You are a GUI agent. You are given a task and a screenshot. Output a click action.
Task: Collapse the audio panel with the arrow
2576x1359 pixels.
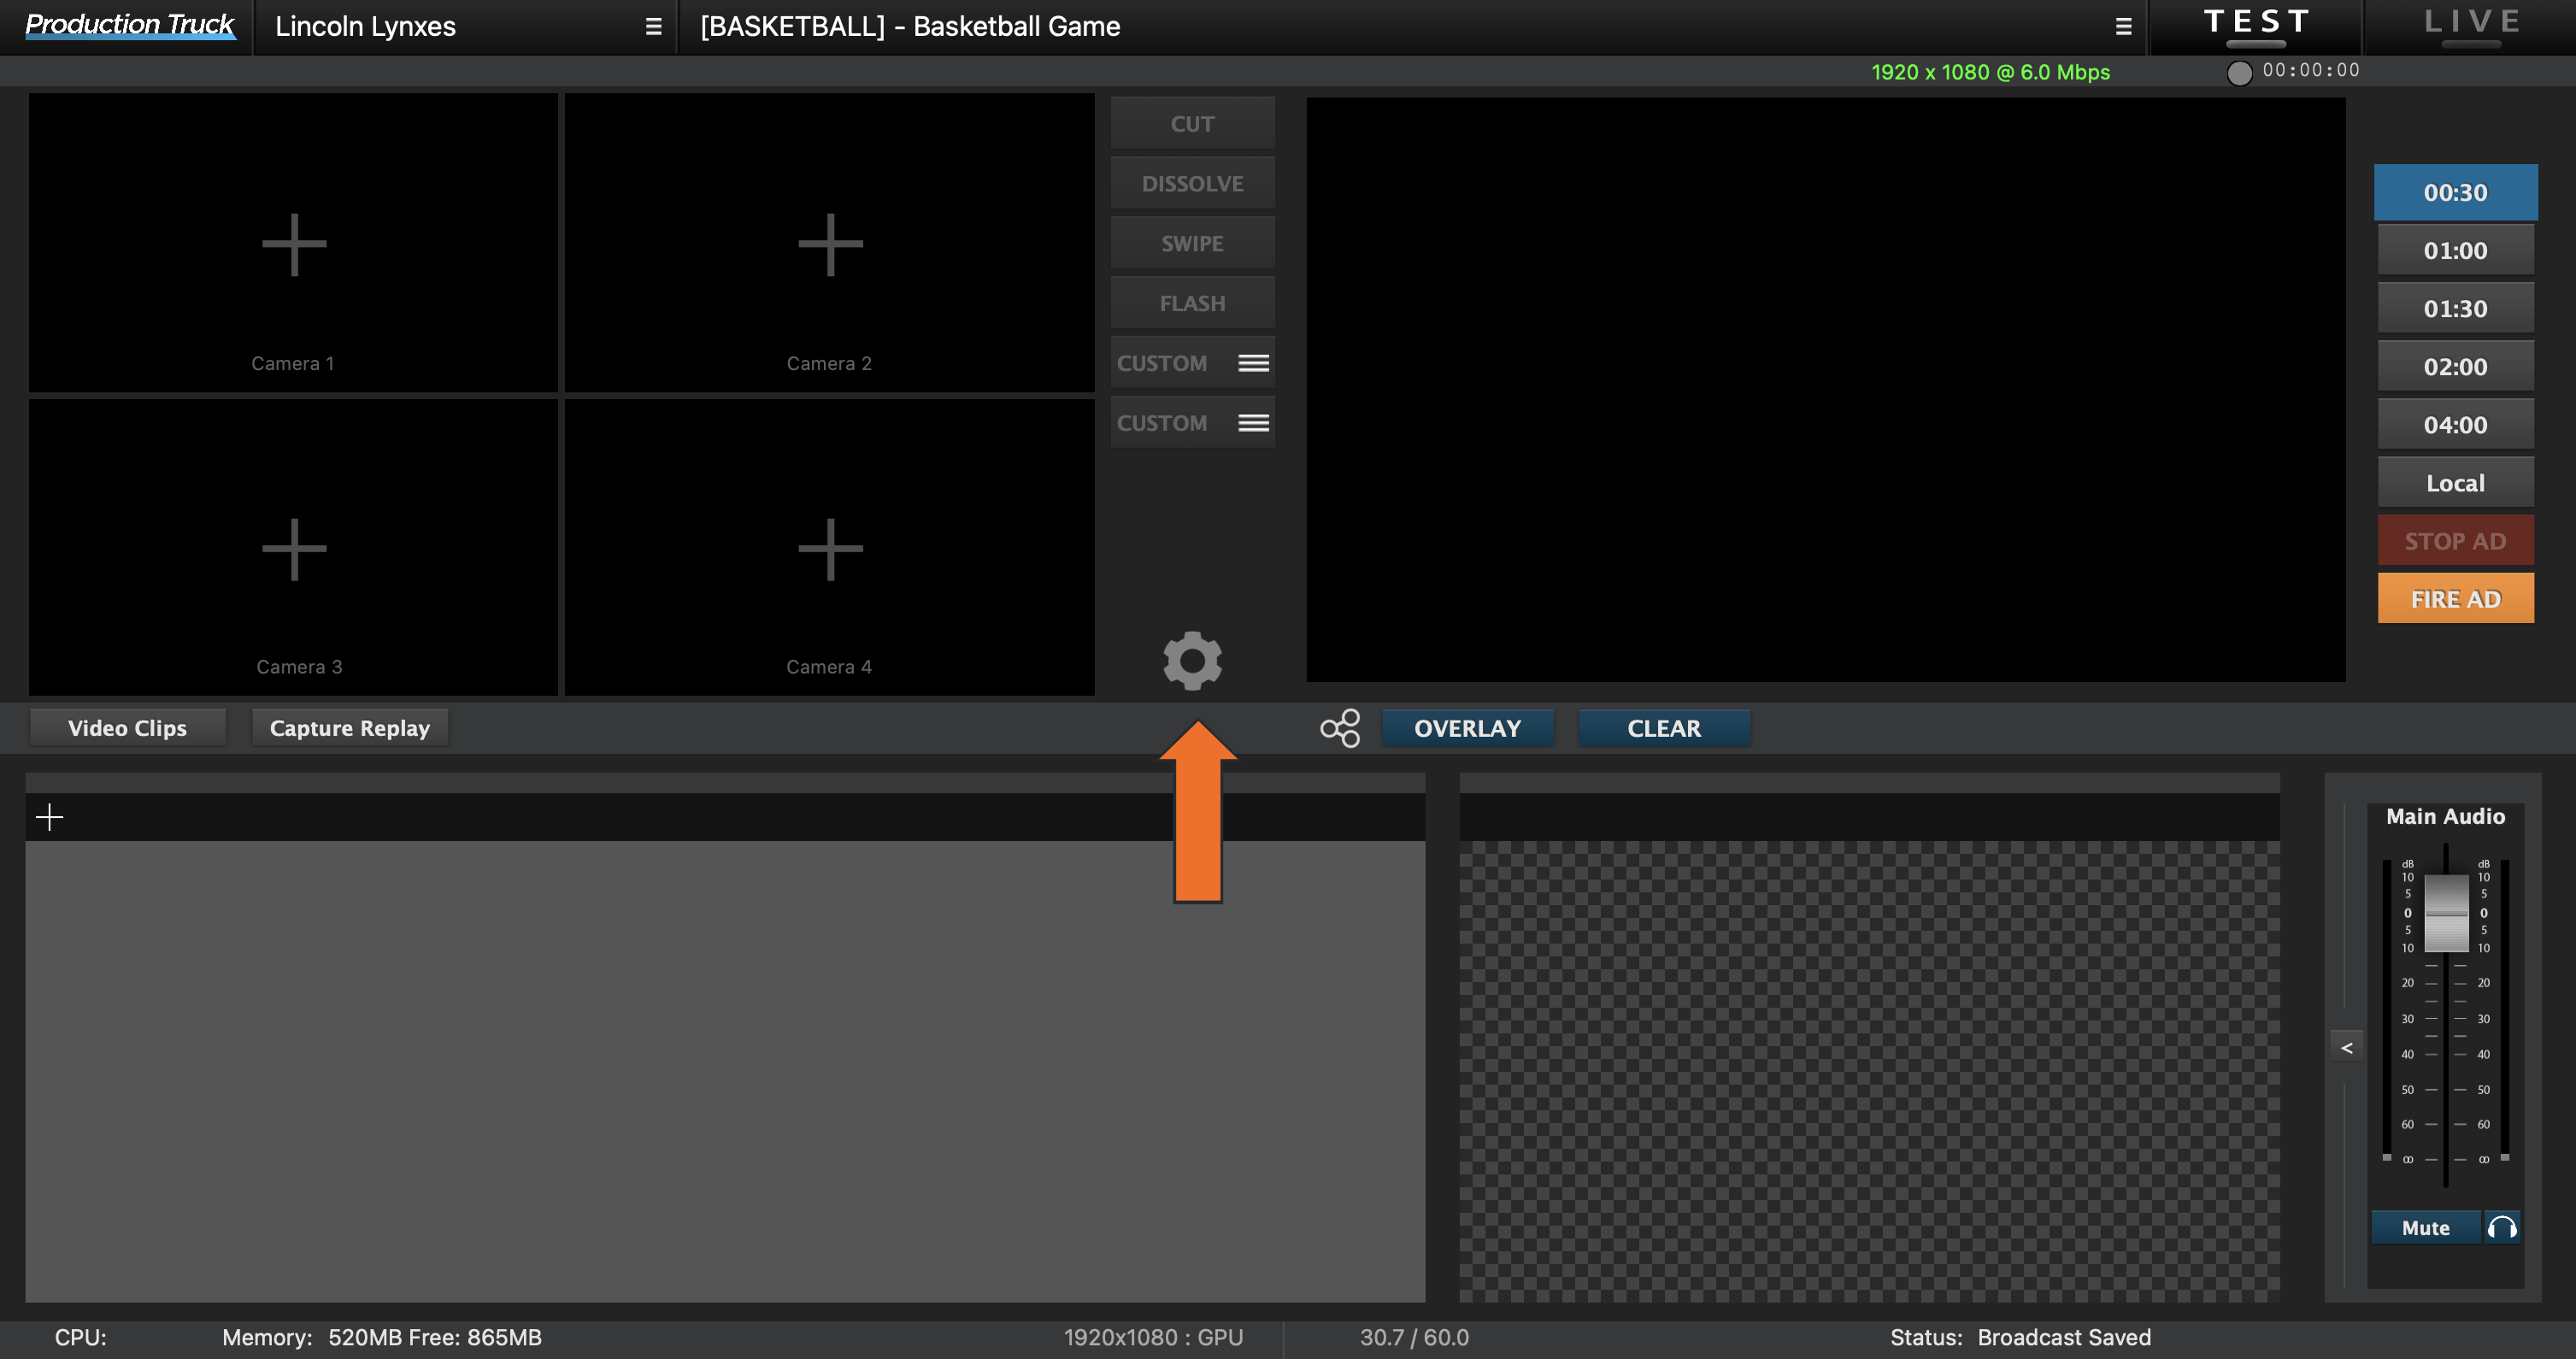2347,1048
